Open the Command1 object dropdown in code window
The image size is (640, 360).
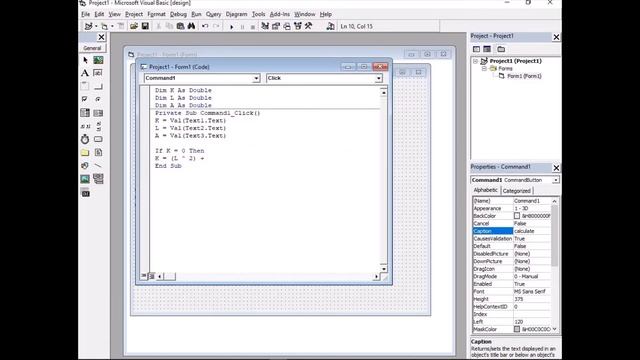pos(256,78)
